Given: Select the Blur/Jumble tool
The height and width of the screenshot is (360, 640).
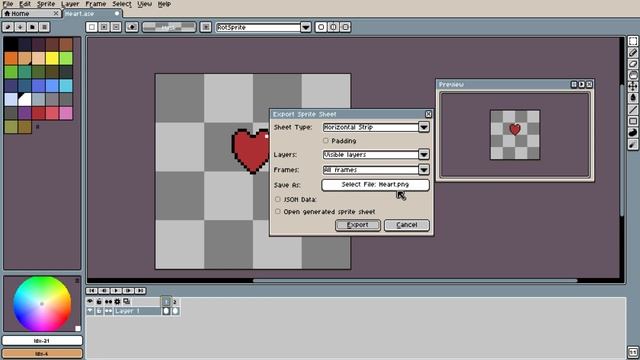Looking at the screenshot, I should tap(633, 144).
